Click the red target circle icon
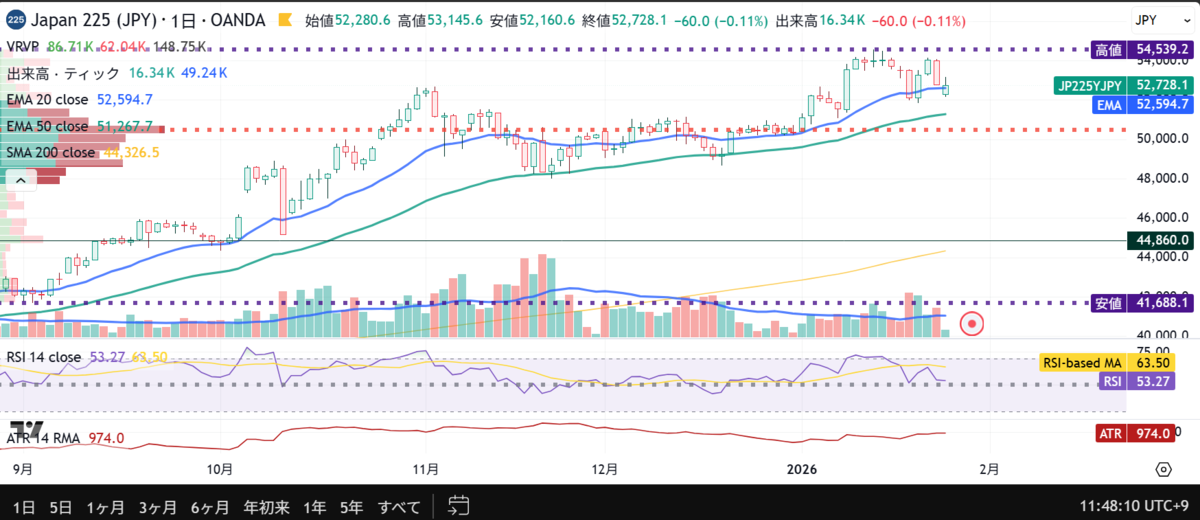Viewport: 1200px width, 520px height. [x=972, y=323]
